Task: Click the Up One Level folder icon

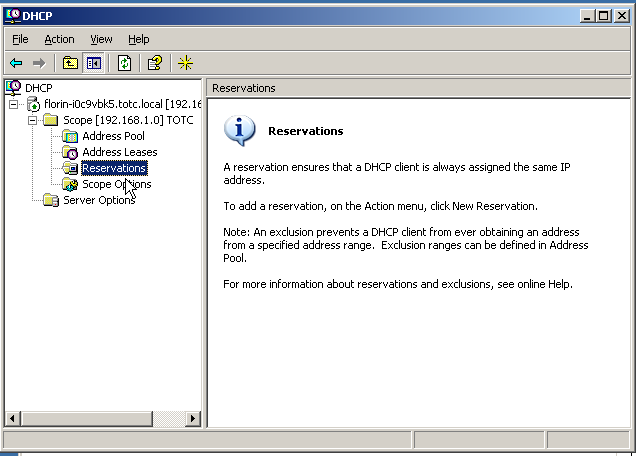Action: [70, 63]
